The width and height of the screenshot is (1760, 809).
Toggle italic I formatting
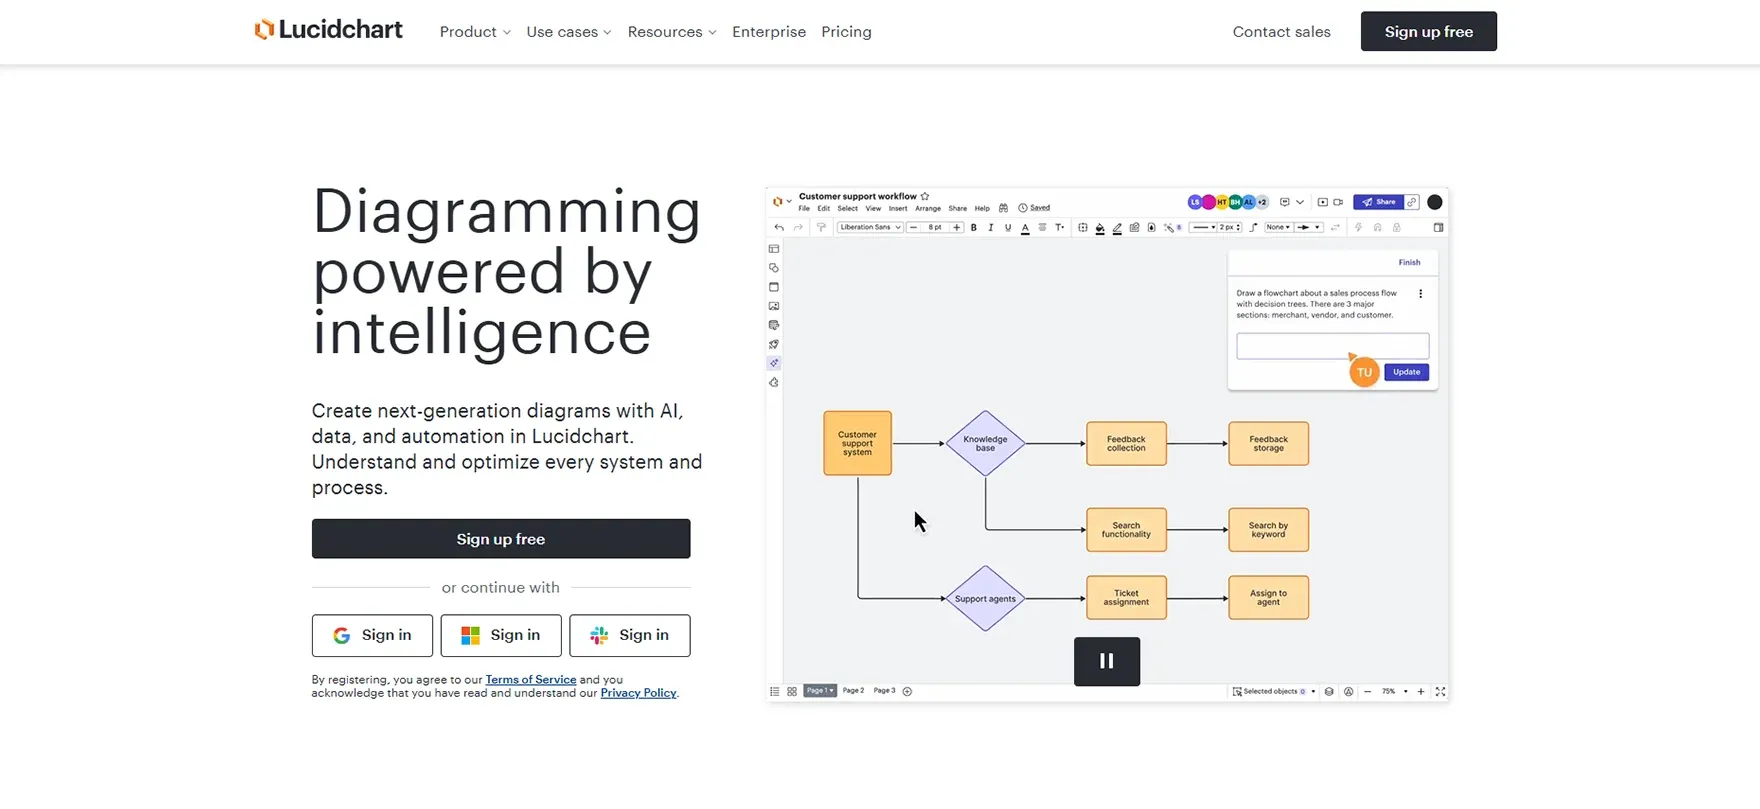pyautogui.click(x=991, y=227)
